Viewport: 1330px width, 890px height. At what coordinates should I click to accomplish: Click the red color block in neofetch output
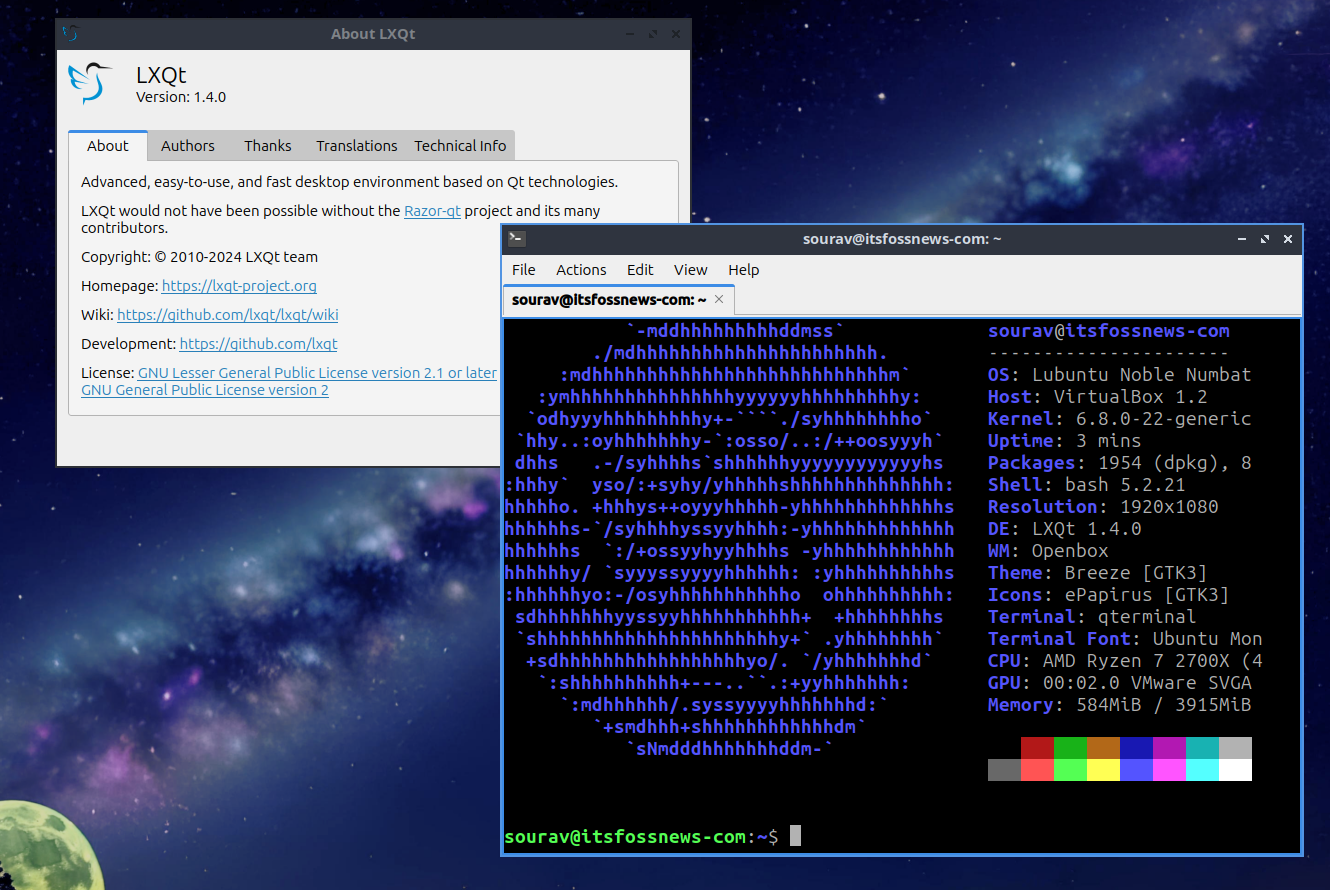point(1037,748)
